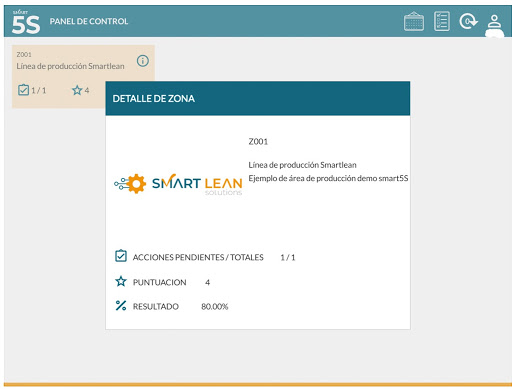The image size is (512, 389).
Task: Click the PUNTUACION value 4
Action: click(207, 282)
